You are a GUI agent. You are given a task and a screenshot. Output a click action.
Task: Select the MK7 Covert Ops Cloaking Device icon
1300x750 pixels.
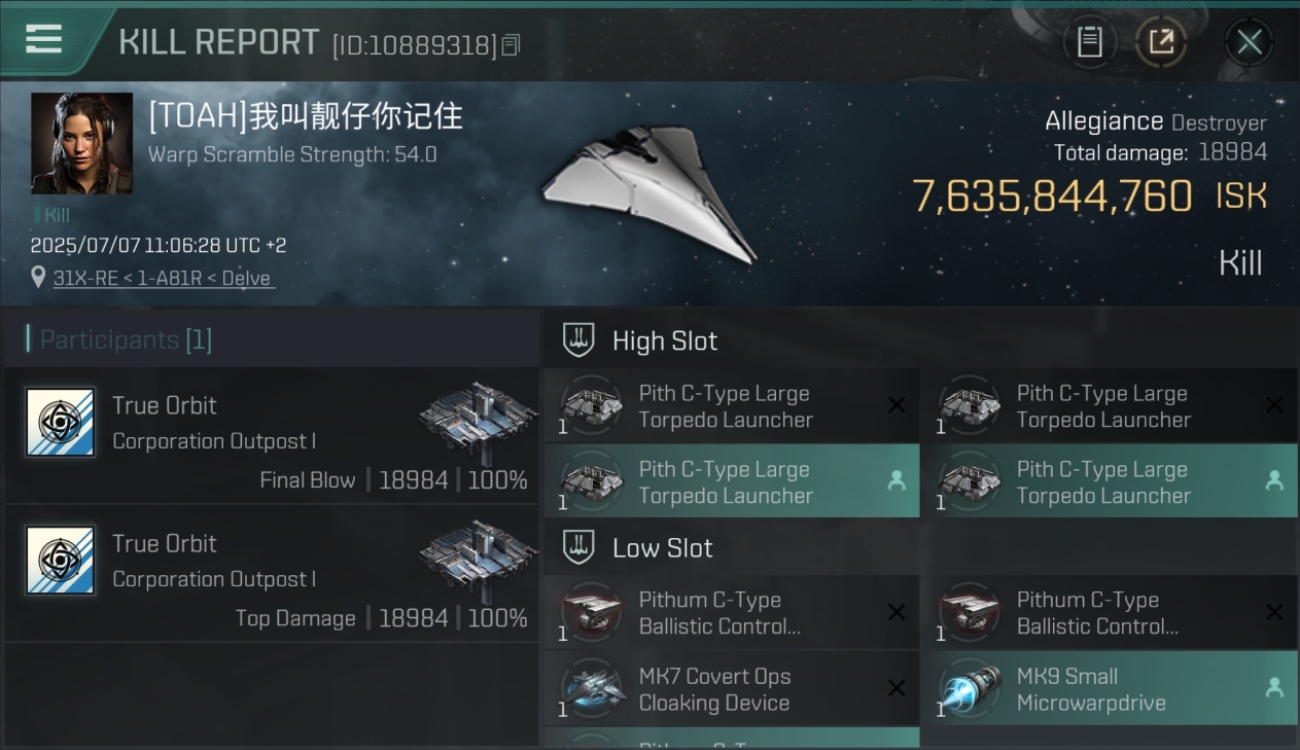click(x=591, y=689)
